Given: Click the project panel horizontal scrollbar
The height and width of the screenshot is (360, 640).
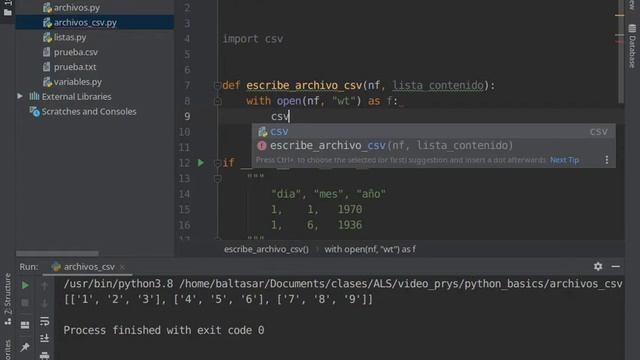Looking at the screenshot, I should 57,253.
